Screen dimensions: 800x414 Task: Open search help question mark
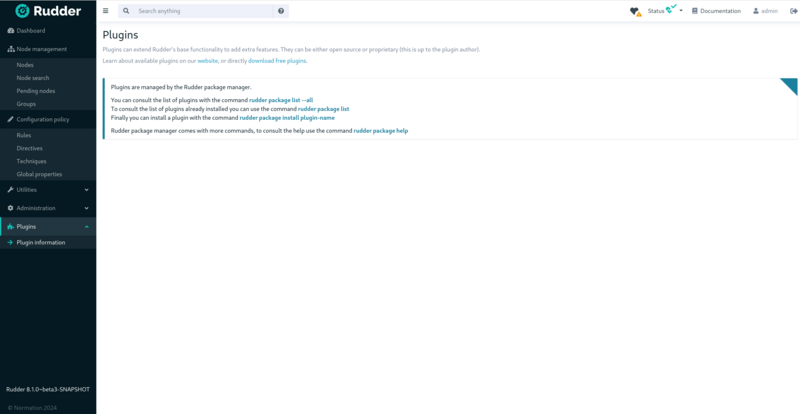coord(281,11)
